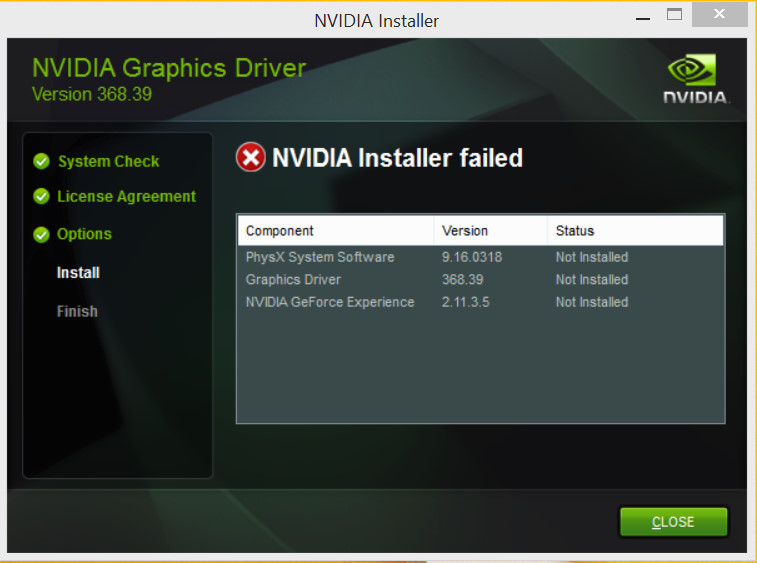Maximize the NVIDIA Installer window
Screen dimensions: 757x563
tap(674, 15)
